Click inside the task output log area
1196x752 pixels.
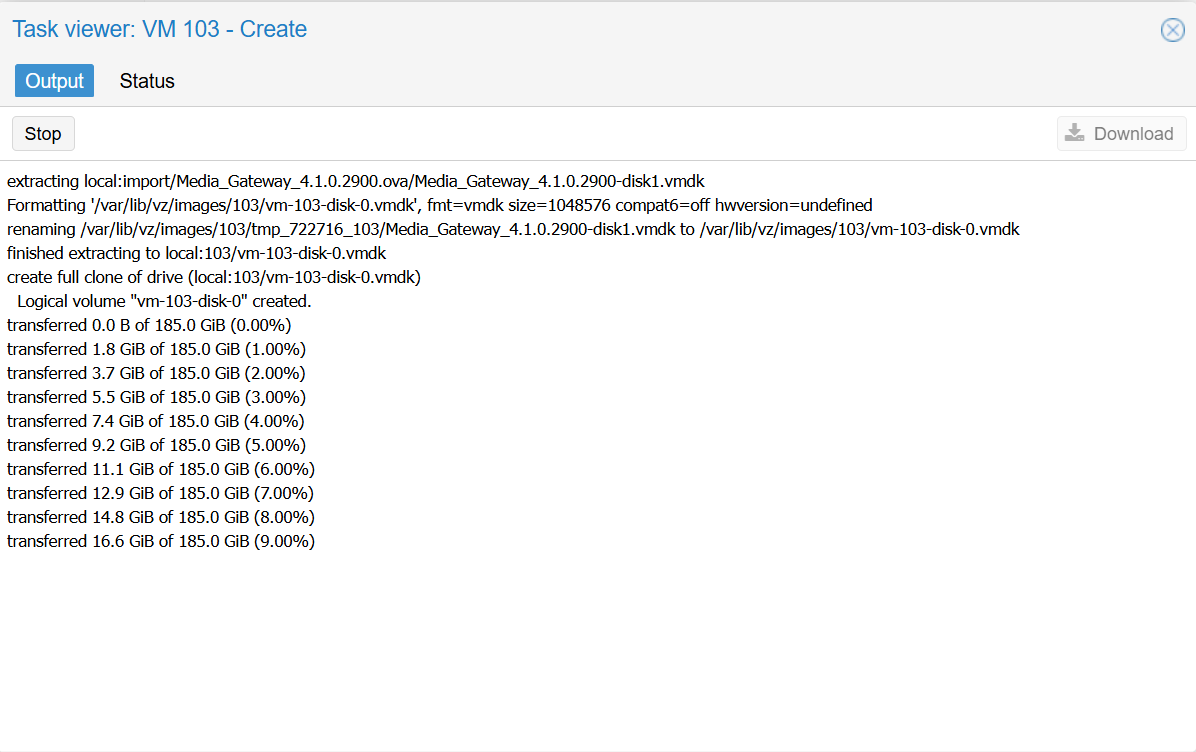click(598, 620)
